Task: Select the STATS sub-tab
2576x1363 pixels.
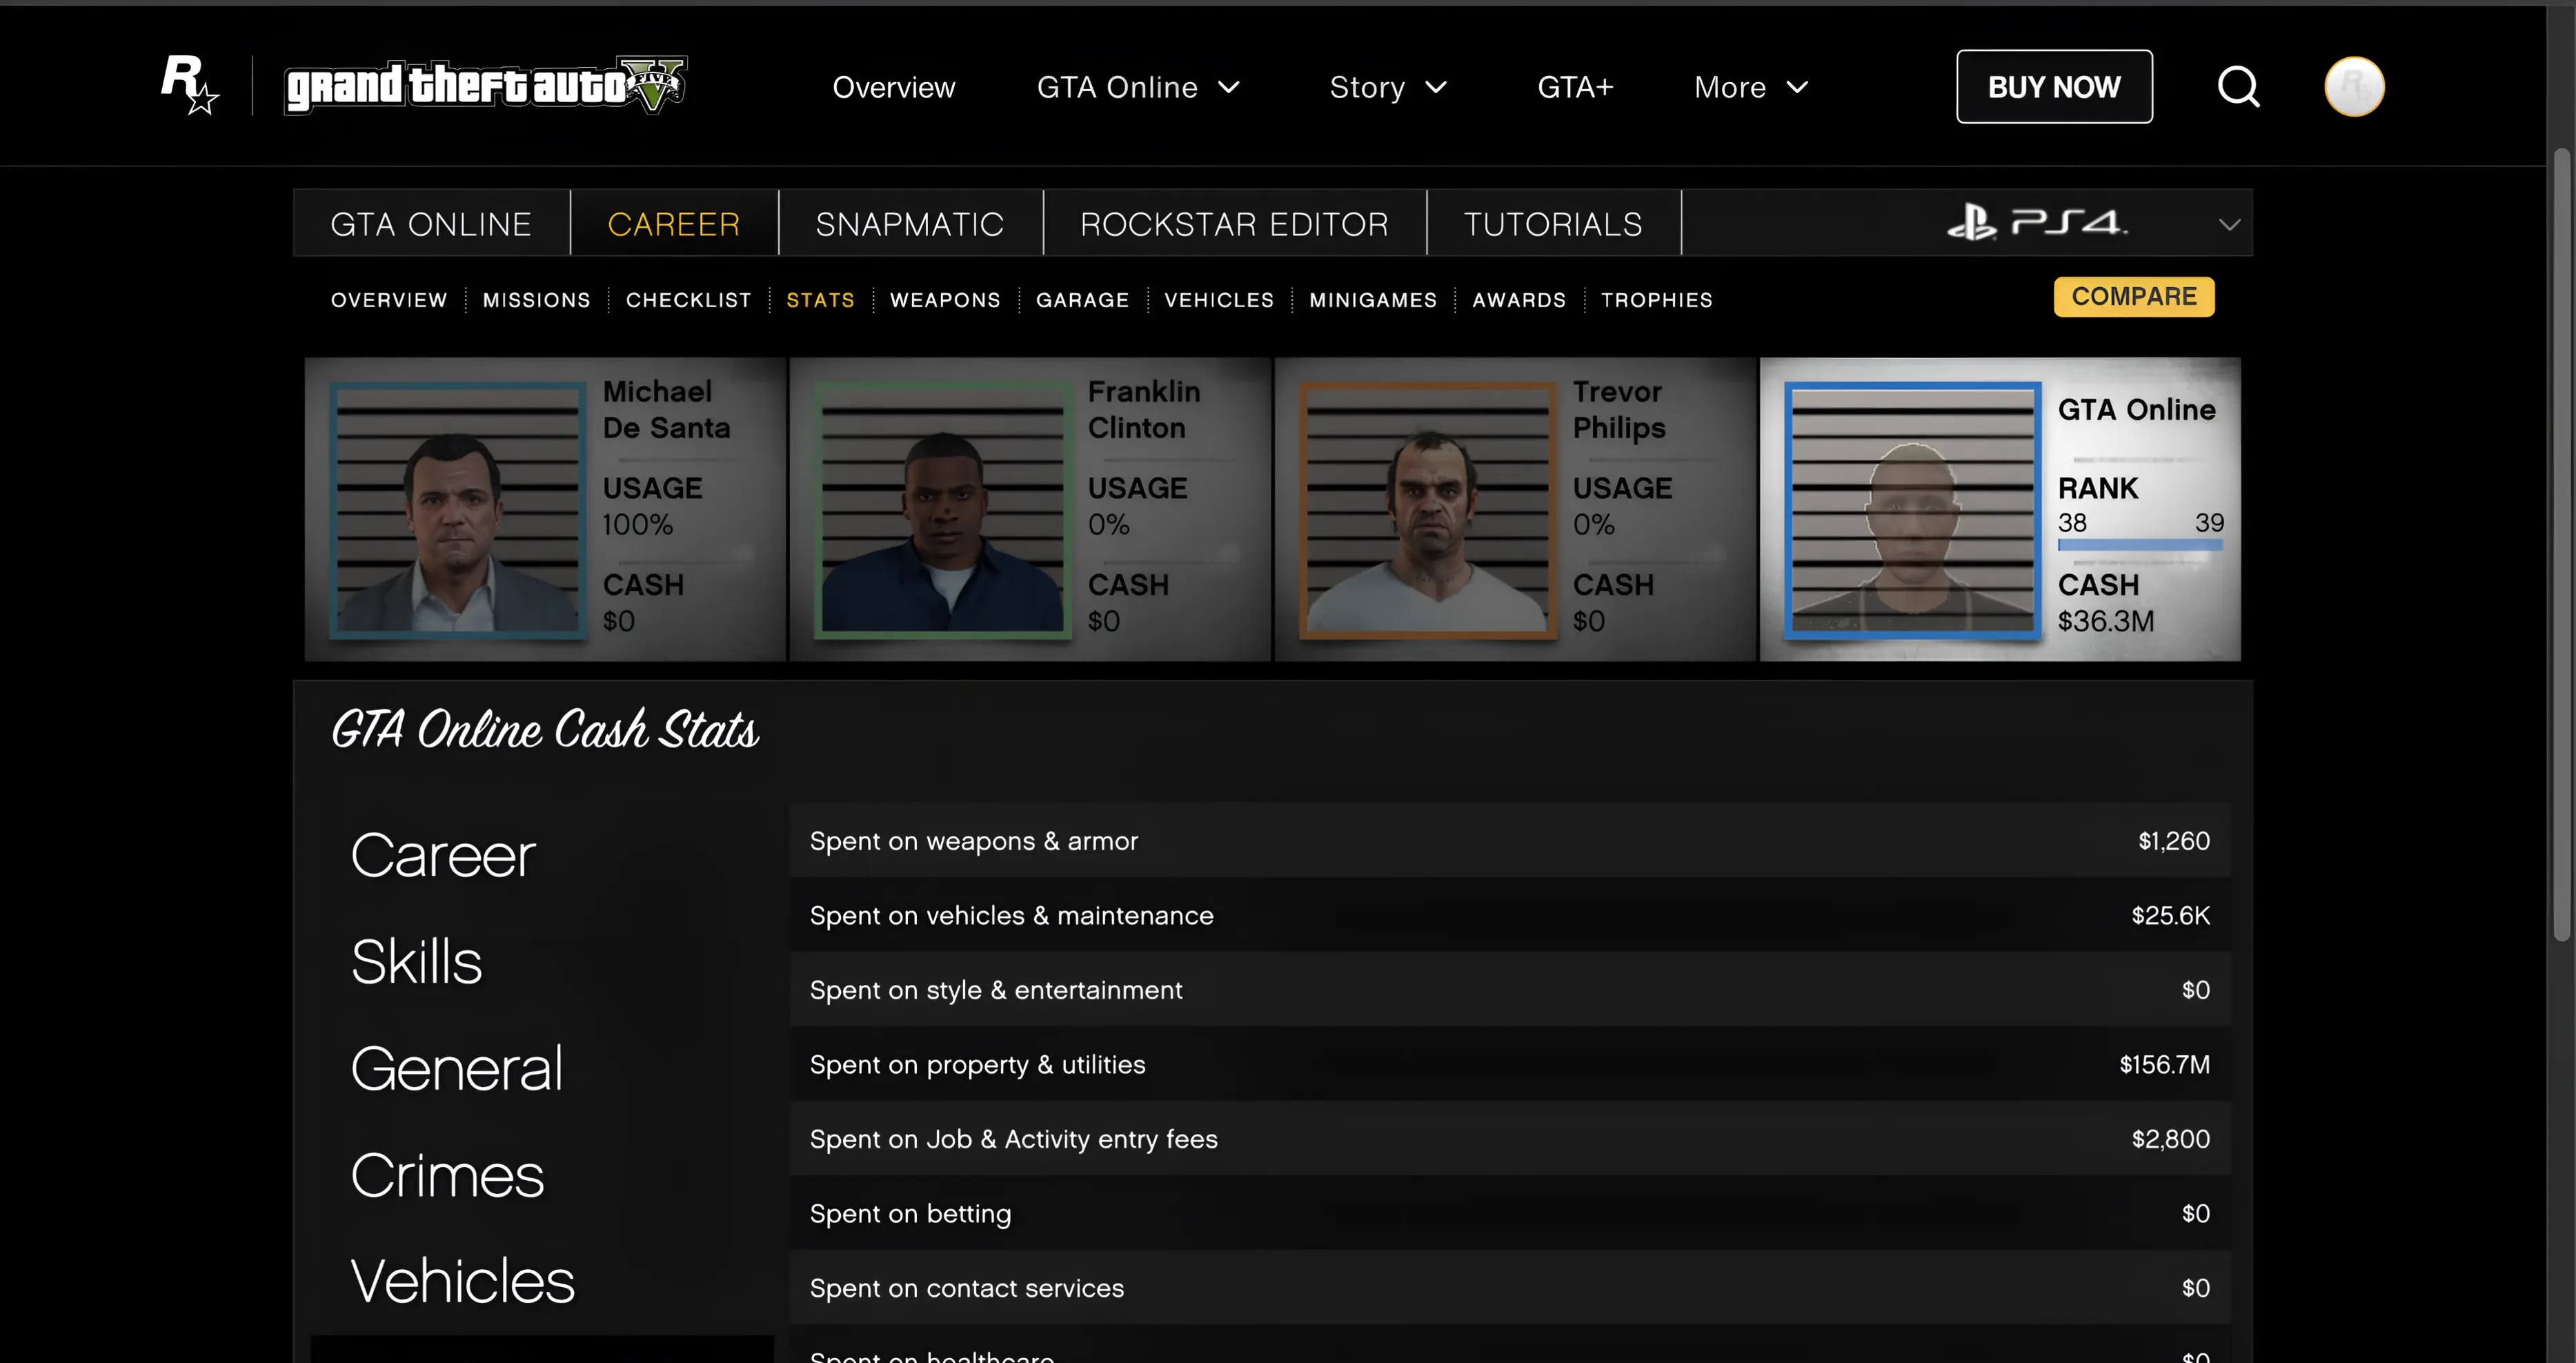Action: point(820,300)
